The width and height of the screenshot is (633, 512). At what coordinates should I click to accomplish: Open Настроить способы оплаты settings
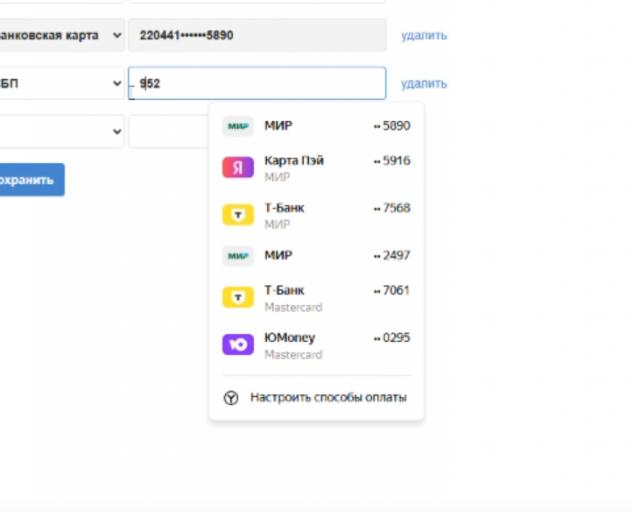click(x=316, y=398)
